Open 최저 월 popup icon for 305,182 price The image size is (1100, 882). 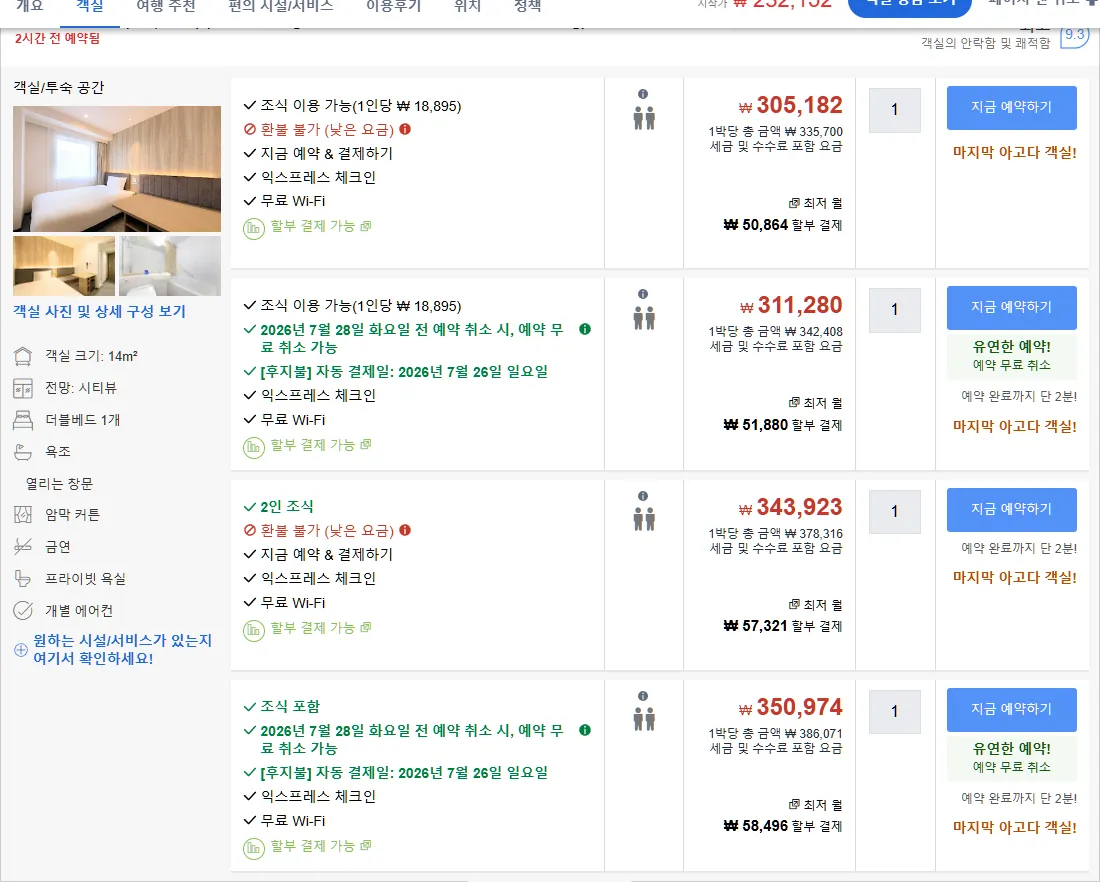click(x=793, y=203)
